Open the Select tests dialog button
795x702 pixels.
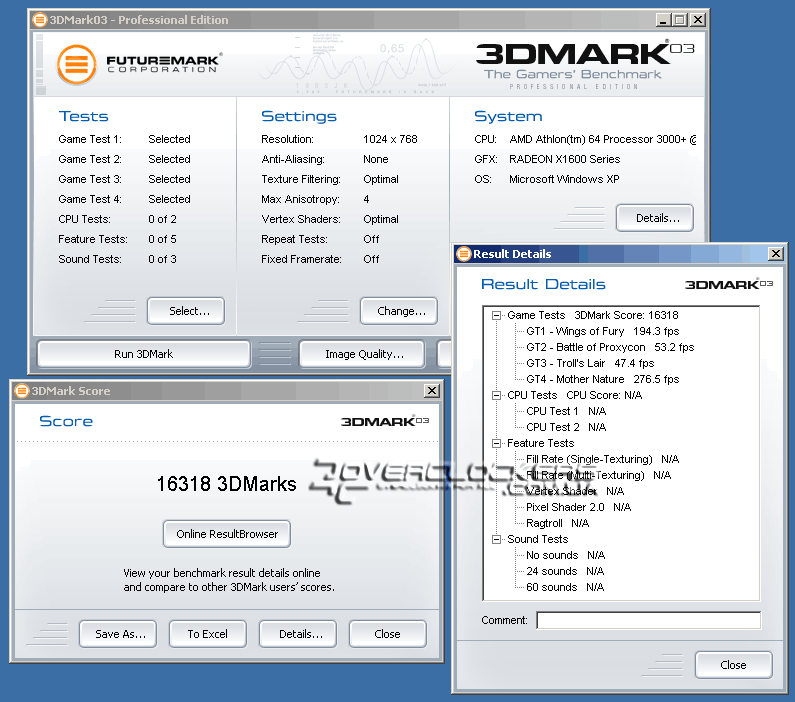(x=186, y=311)
